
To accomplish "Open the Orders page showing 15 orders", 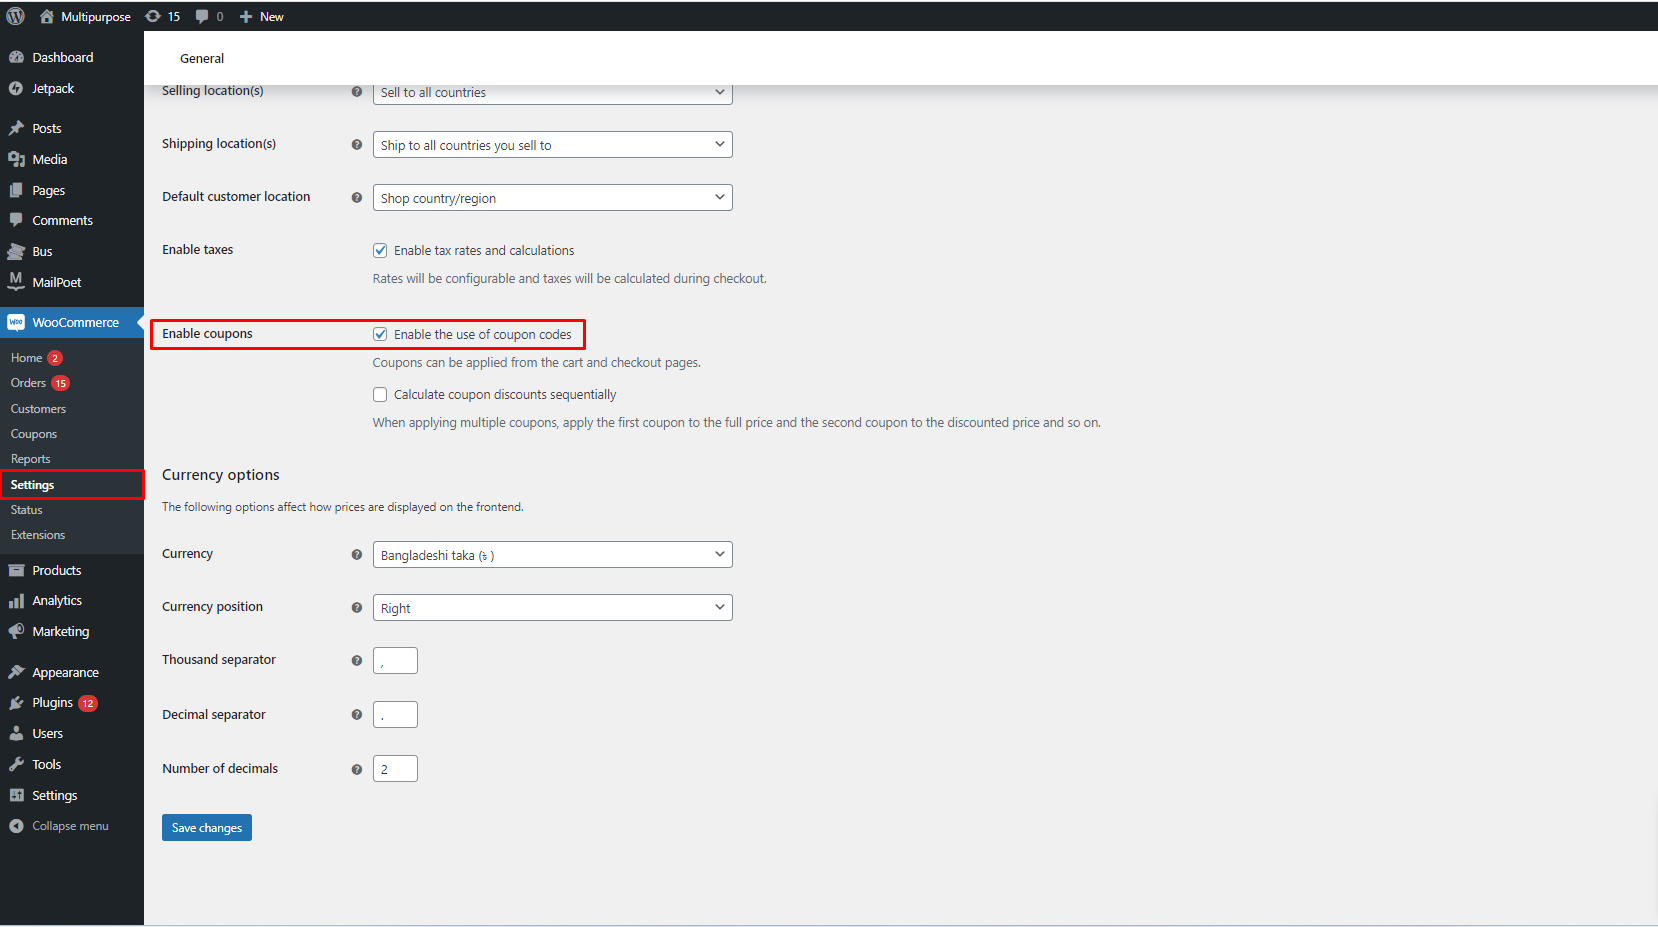I will coord(29,383).
